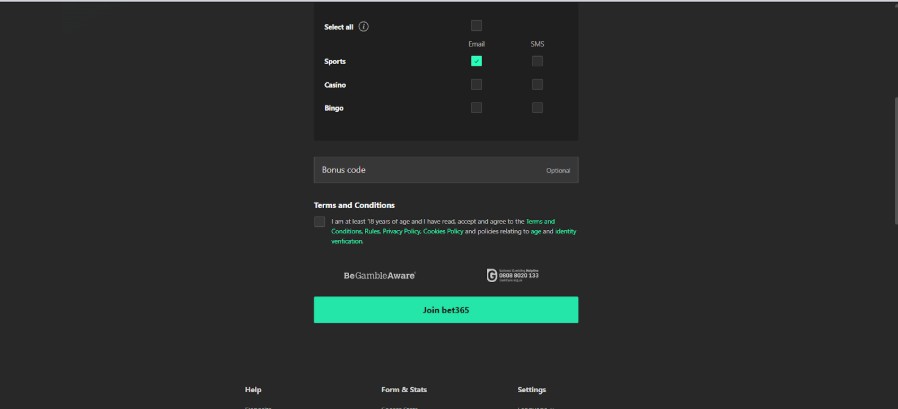898x409 pixels.
Task: Click the Help footer heading
Action: 253,390
